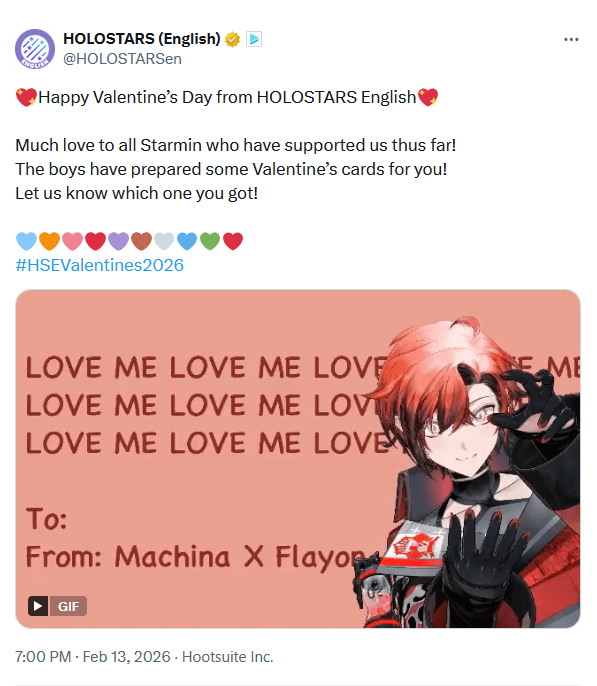The width and height of the screenshot is (597, 686).
Task: Click the sparkling heart emoji before Happy
Action: coord(26,97)
